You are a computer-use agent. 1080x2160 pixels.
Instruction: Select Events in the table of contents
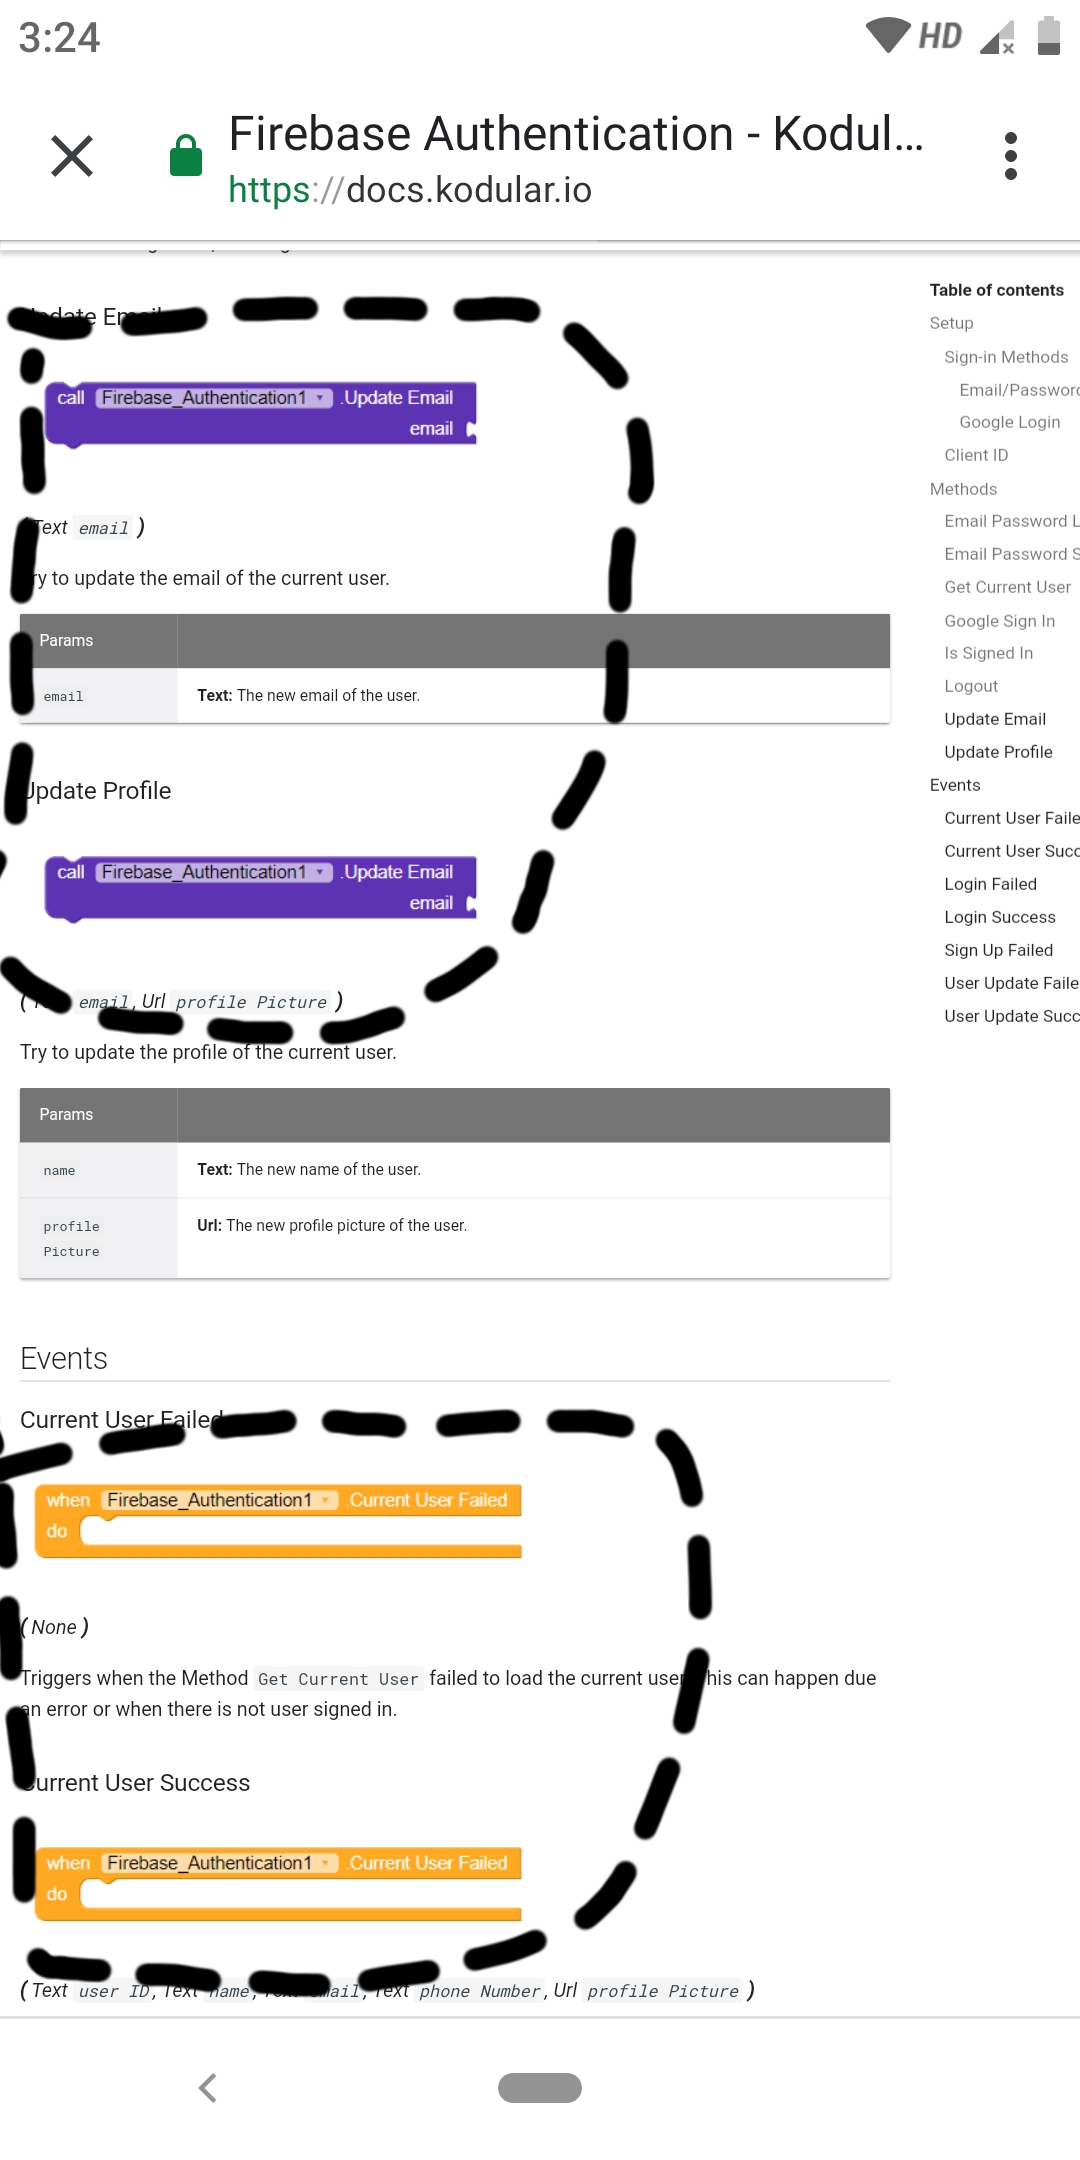pos(955,785)
